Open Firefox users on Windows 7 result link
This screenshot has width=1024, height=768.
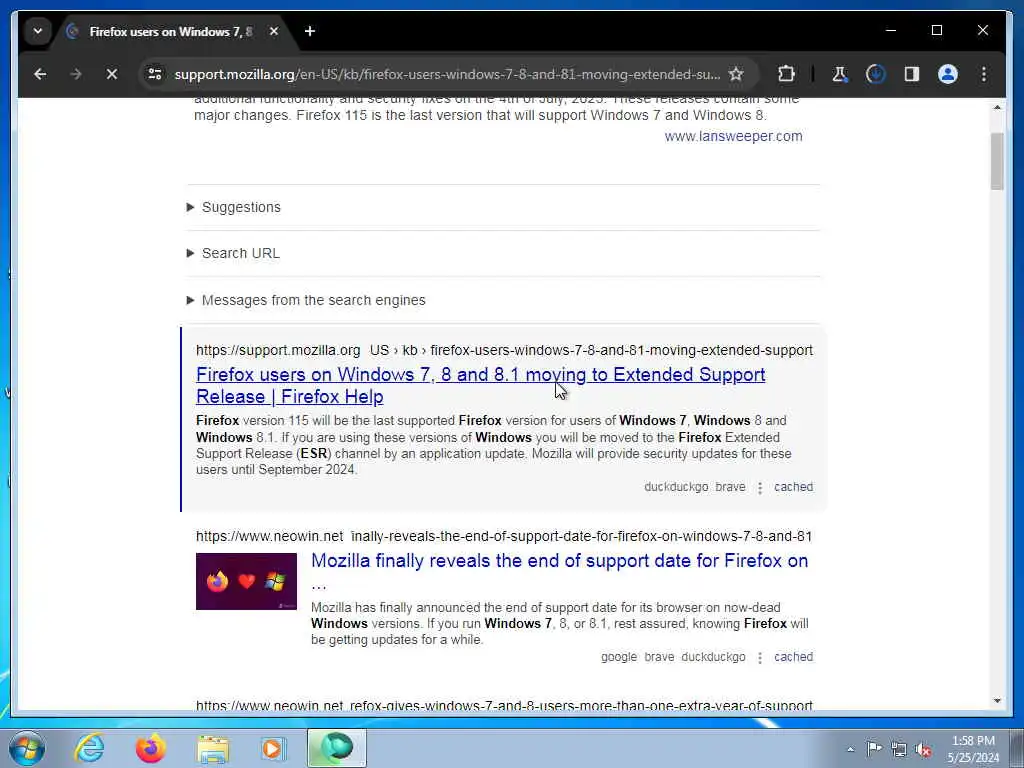pos(481,385)
